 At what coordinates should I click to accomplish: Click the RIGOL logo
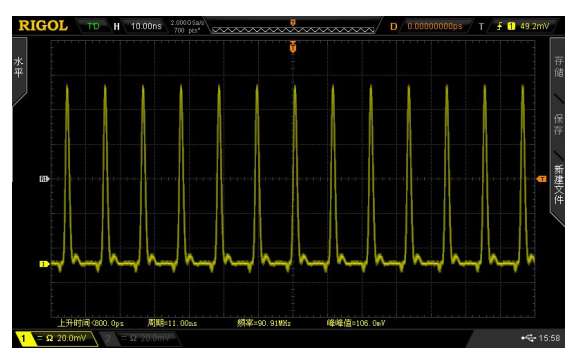[43, 26]
